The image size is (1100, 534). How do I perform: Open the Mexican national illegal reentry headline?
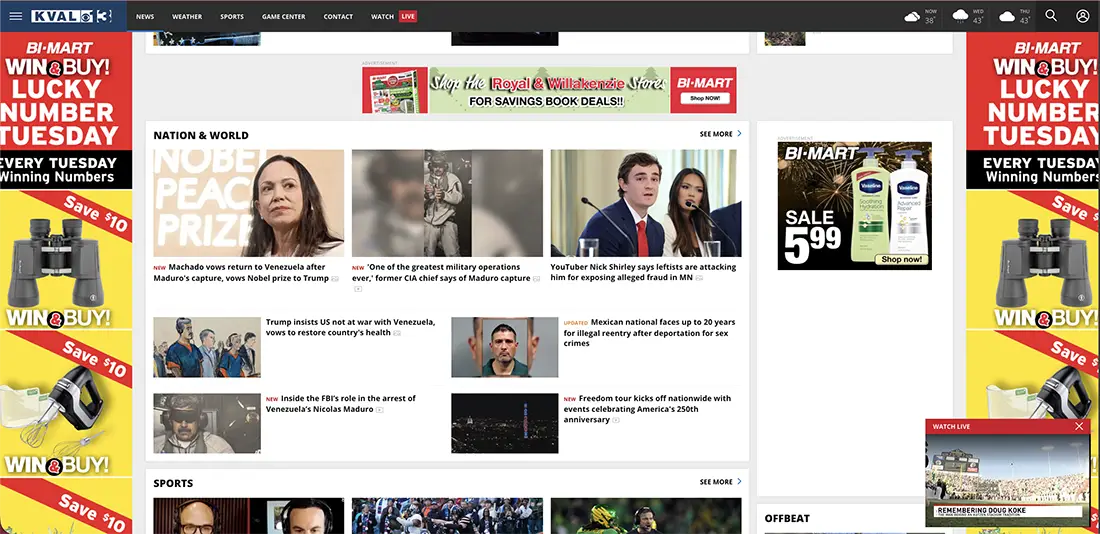click(649, 333)
